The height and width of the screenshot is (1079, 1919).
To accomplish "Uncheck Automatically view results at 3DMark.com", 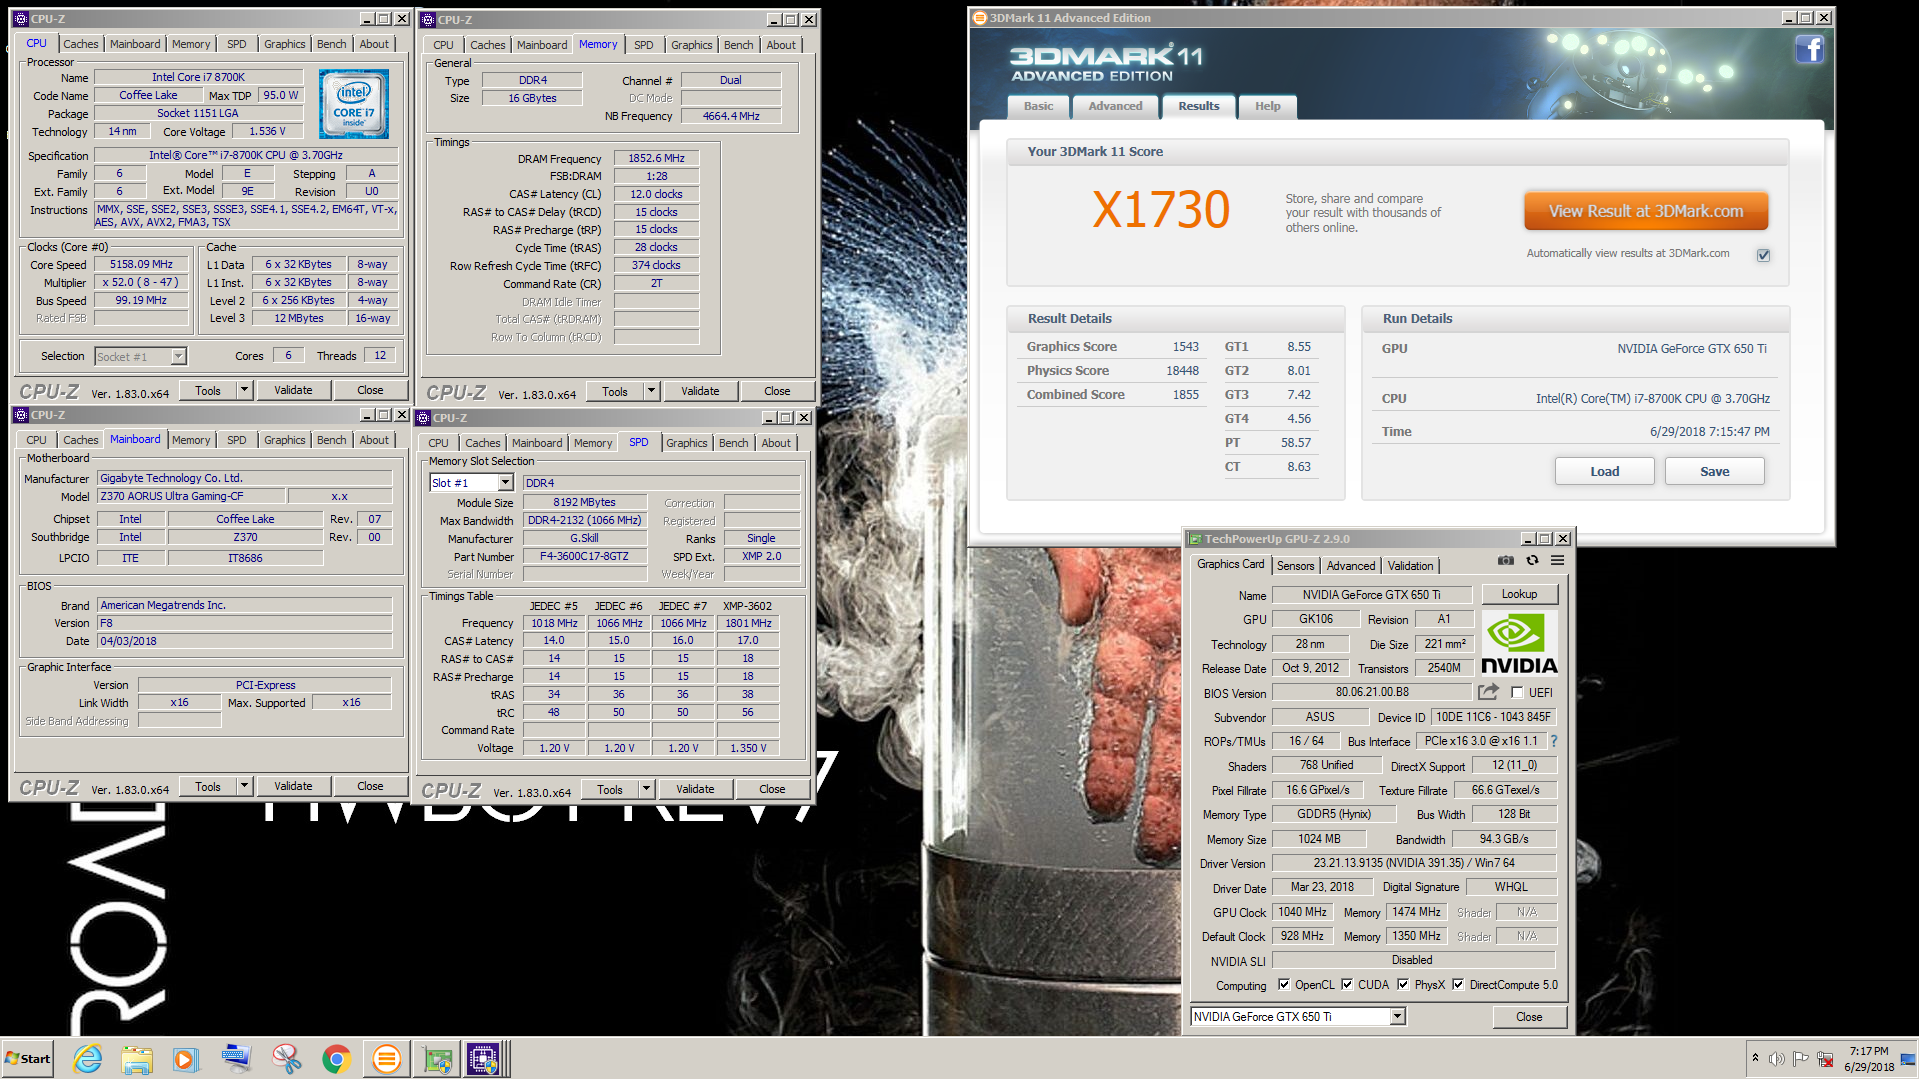I will coord(1763,255).
